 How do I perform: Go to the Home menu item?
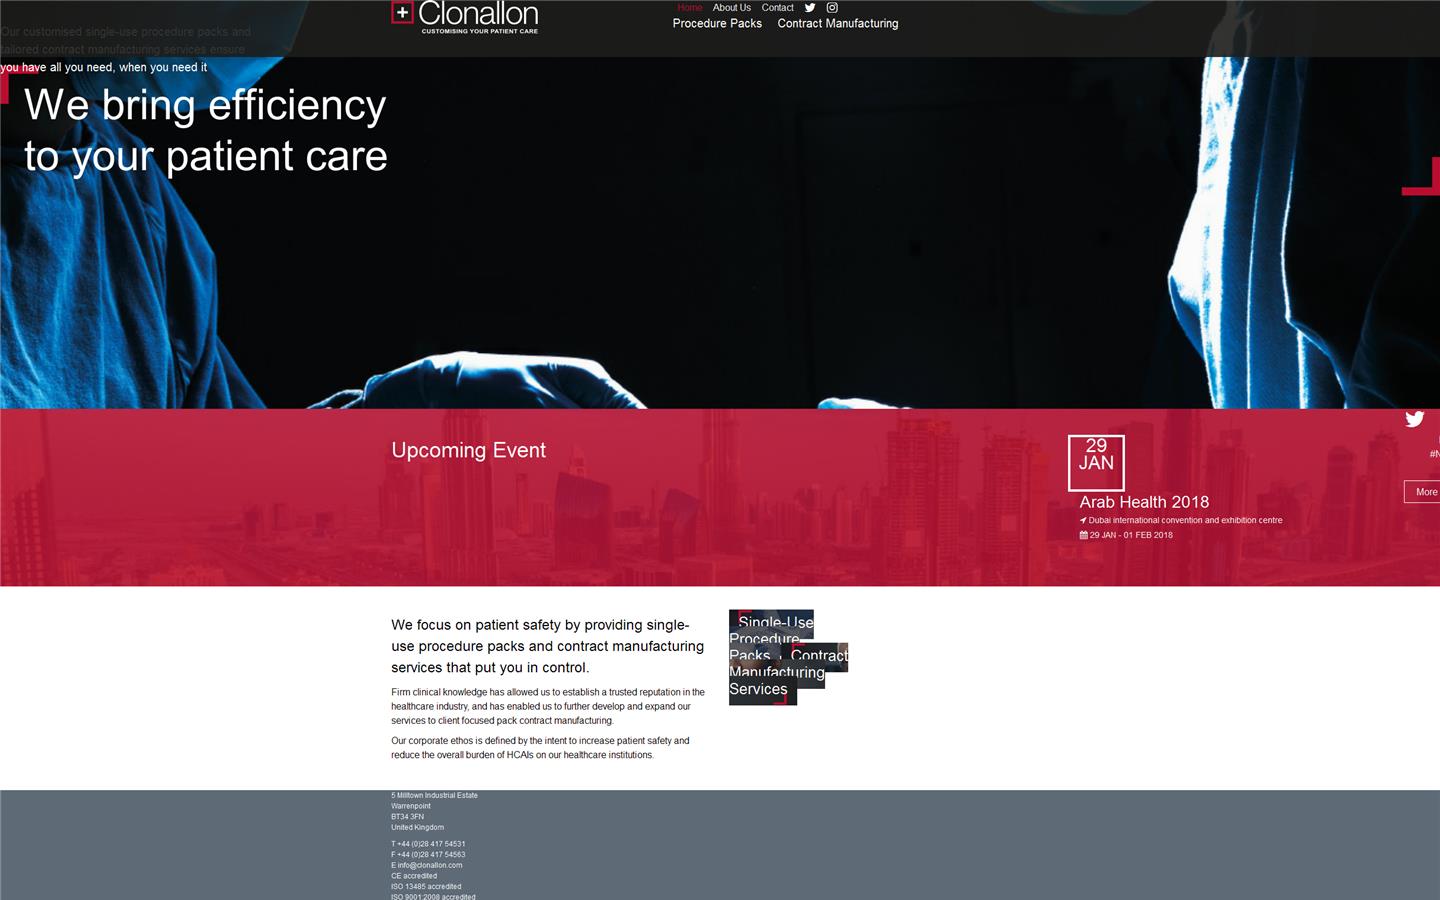pyautogui.click(x=690, y=8)
